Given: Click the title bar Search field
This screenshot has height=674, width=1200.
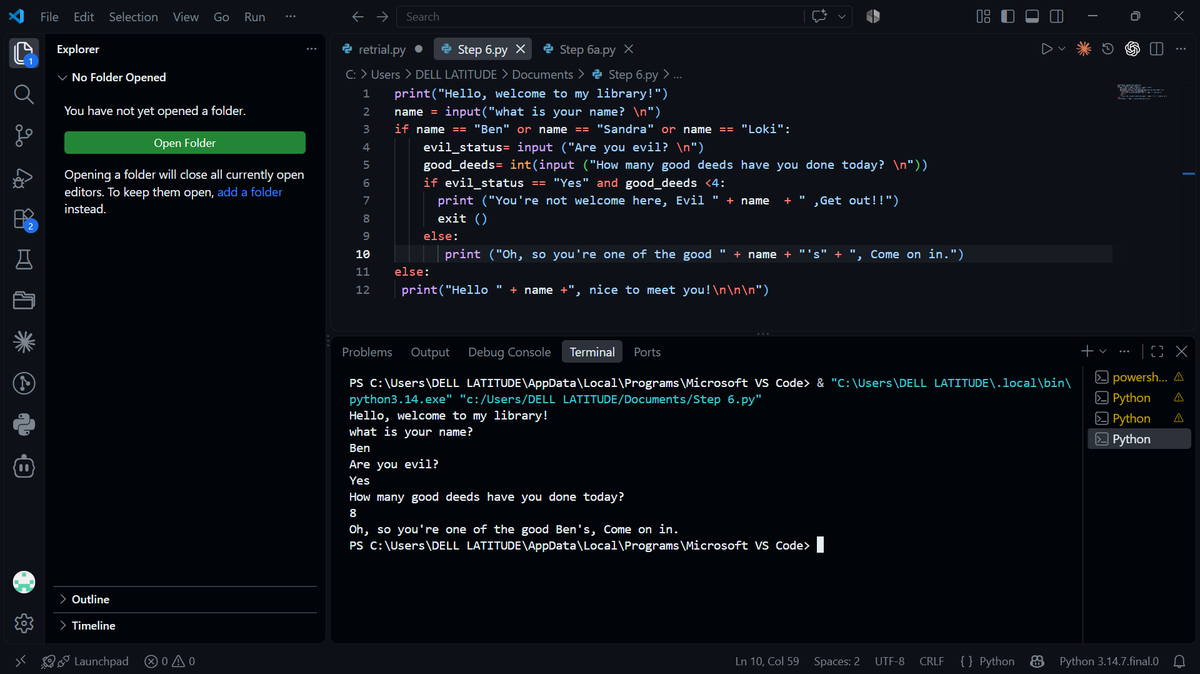Looking at the screenshot, I should tap(600, 17).
